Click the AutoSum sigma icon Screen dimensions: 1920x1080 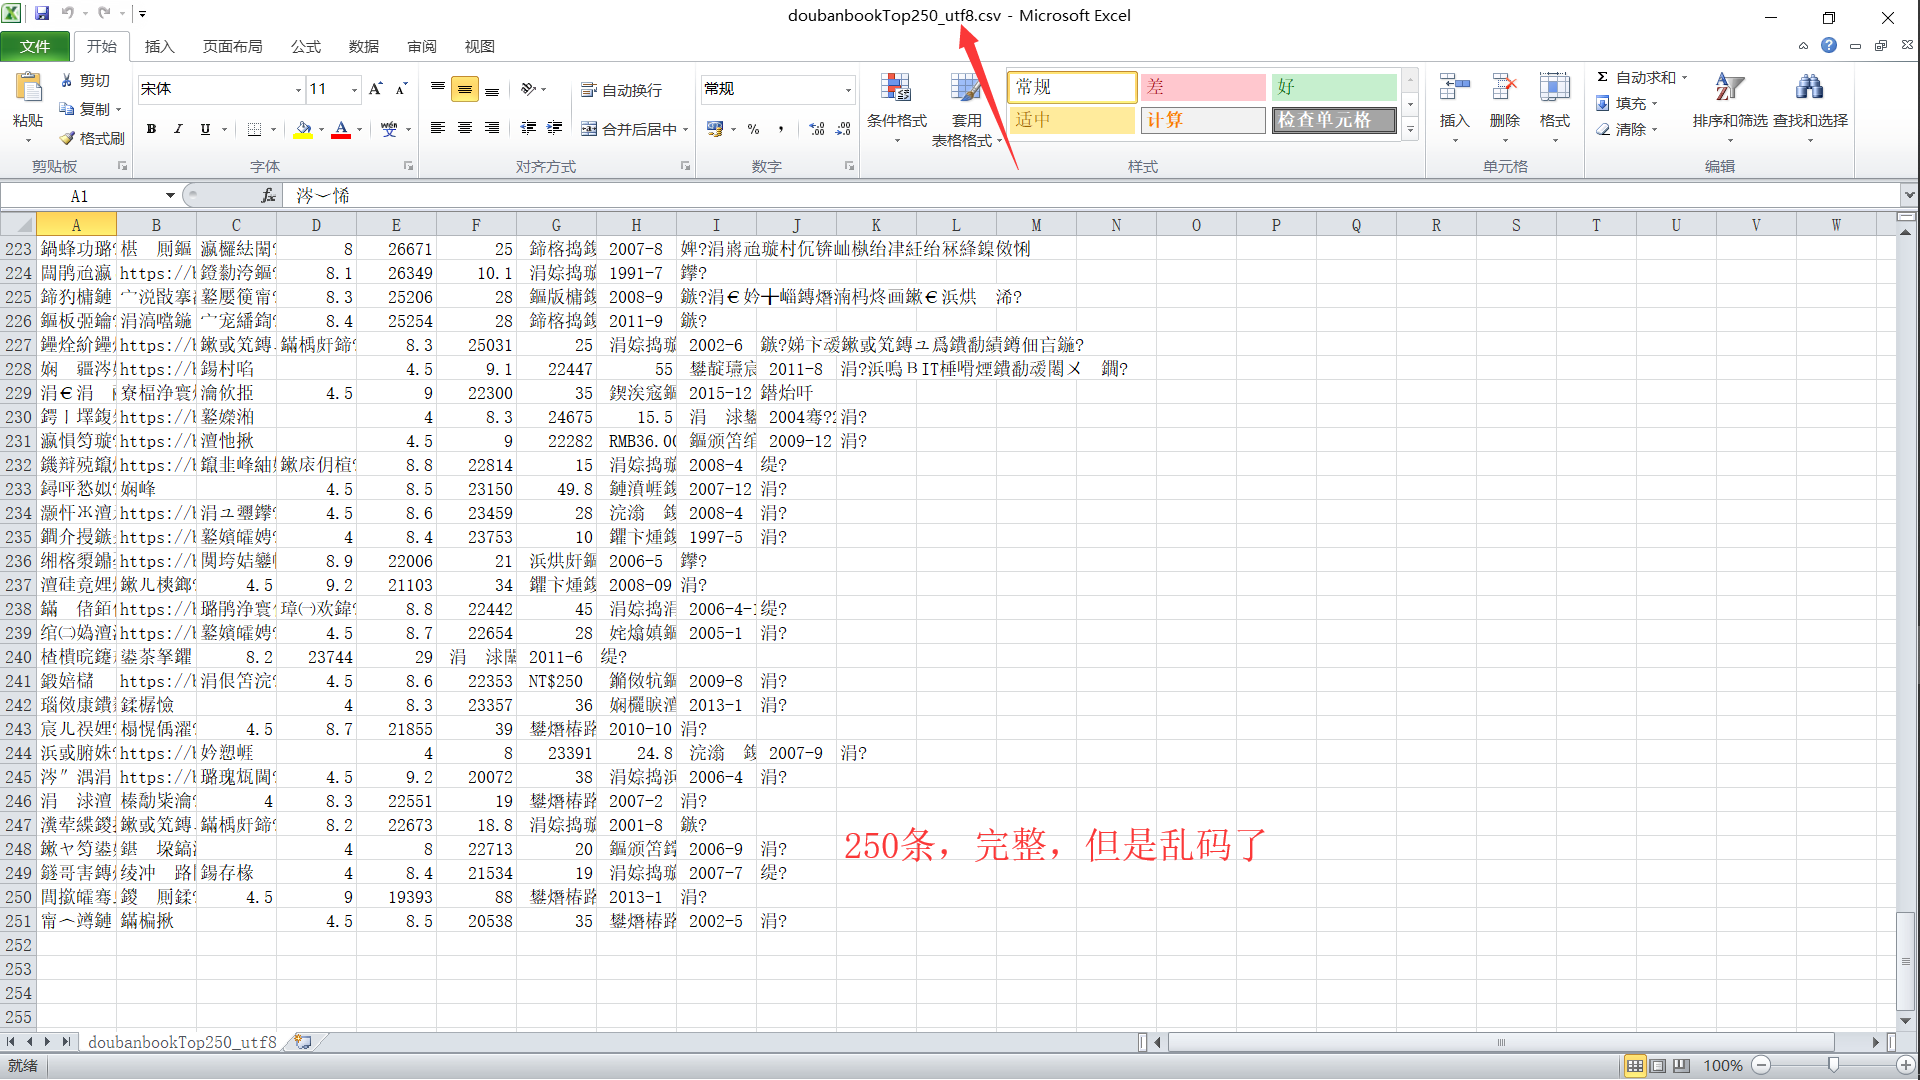(1602, 77)
